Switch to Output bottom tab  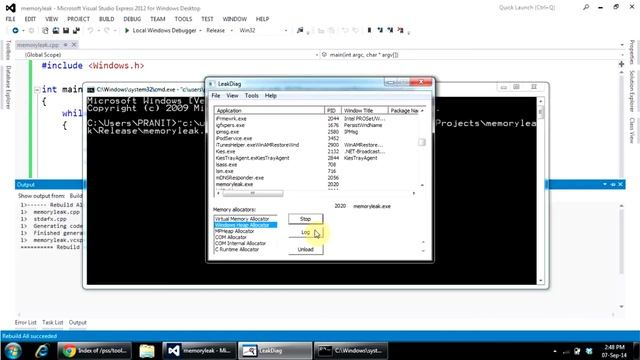tap(78, 322)
